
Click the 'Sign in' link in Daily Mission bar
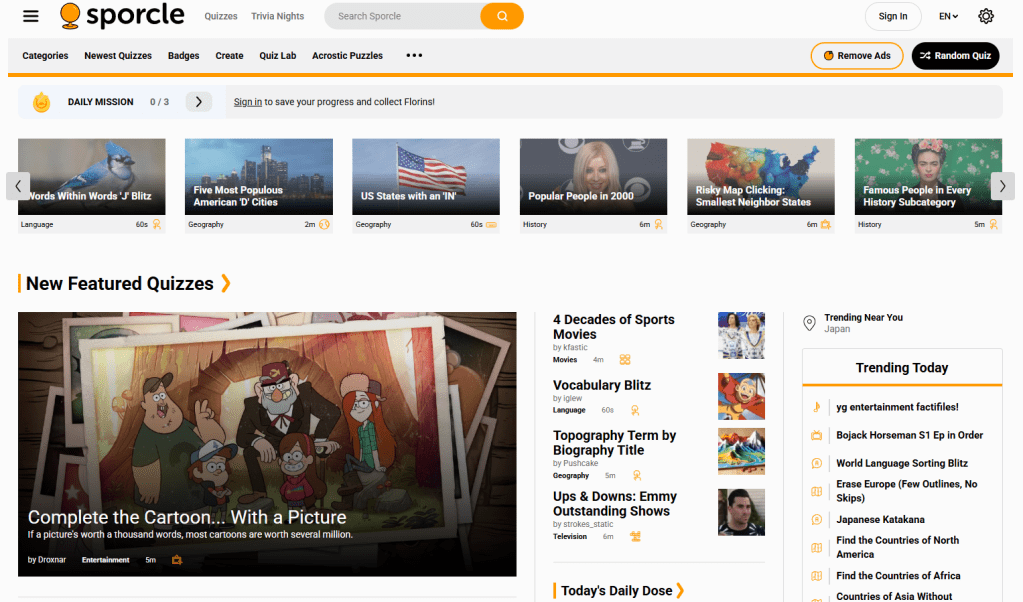click(x=248, y=102)
